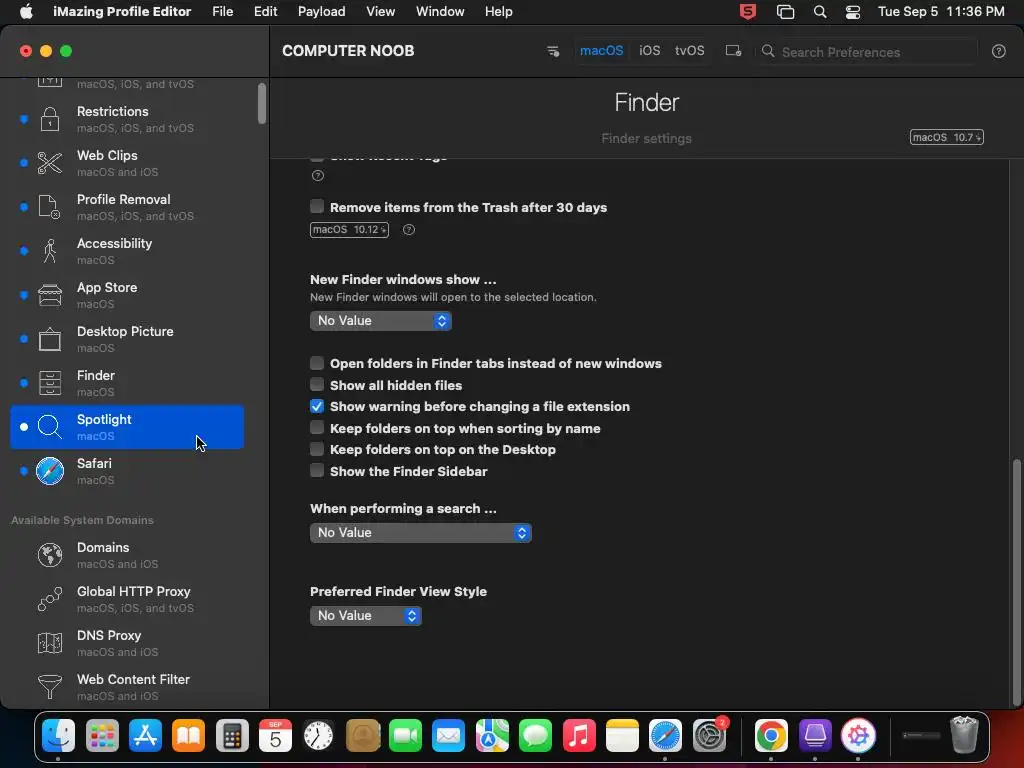Switch to the macOS platform tab

601,51
